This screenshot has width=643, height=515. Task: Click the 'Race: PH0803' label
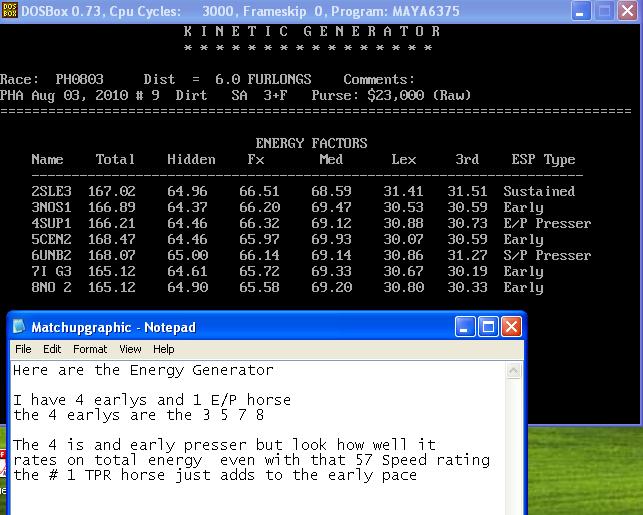point(52,79)
